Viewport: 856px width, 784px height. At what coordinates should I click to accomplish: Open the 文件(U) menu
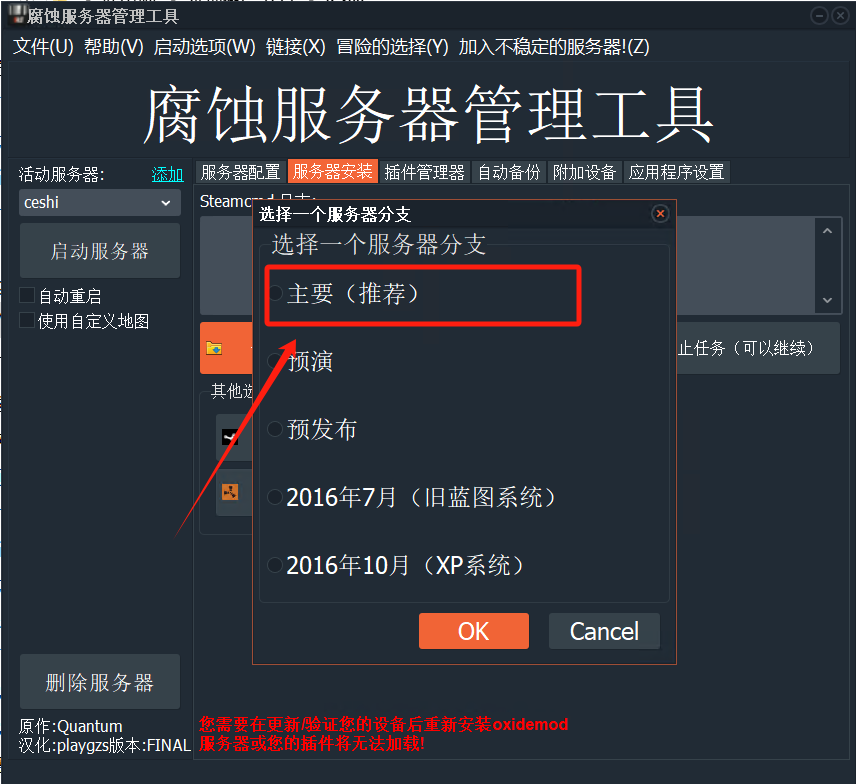(x=43, y=47)
